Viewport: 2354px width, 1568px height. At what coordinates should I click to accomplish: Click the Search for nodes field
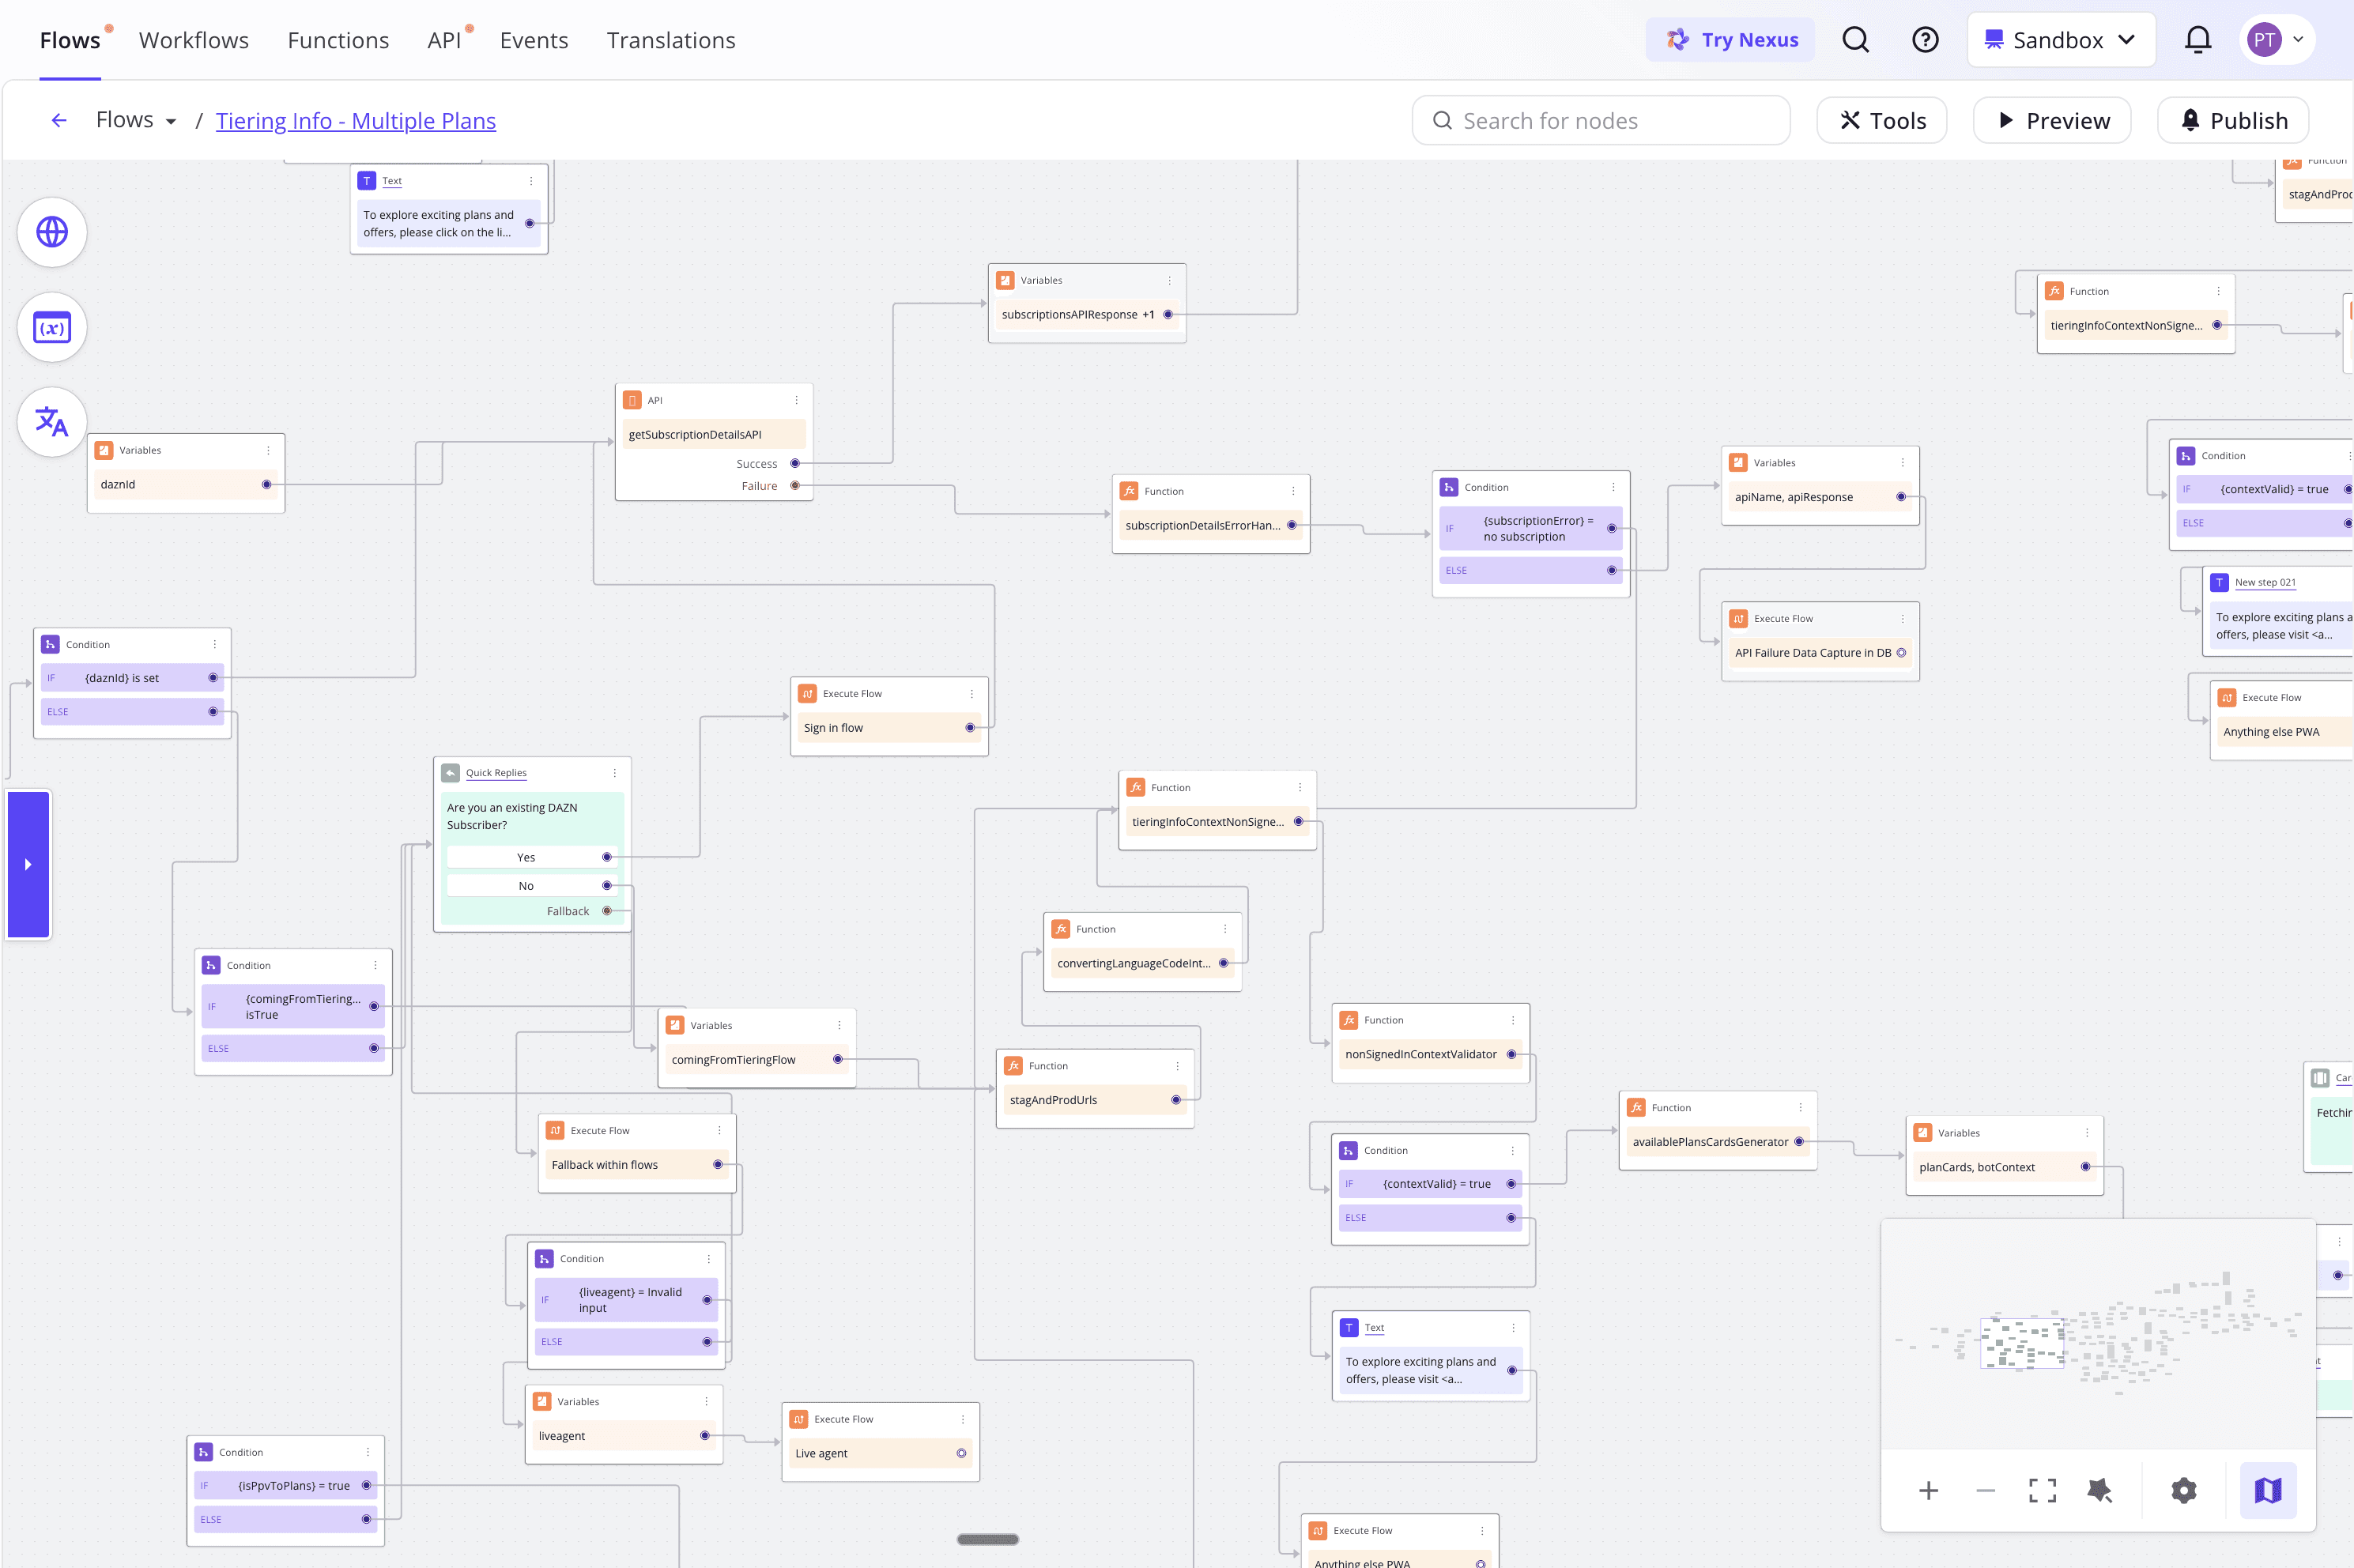point(1600,121)
